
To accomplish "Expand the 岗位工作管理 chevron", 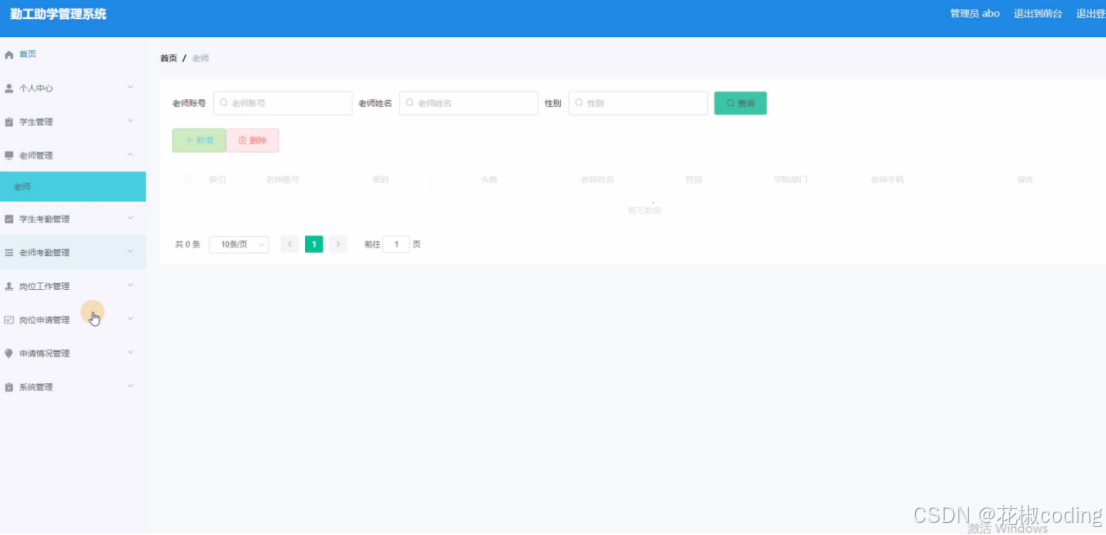I will click(x=130, y=286).
